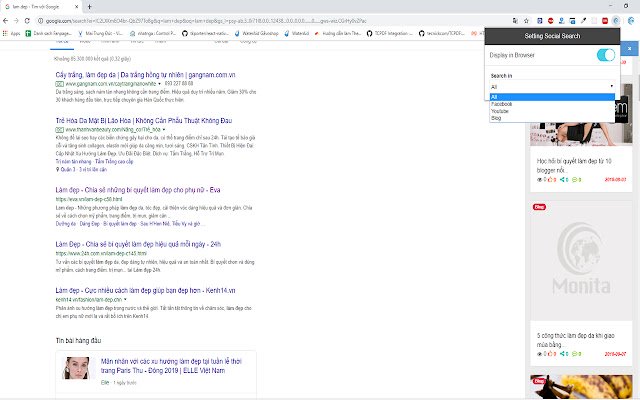Click the site info icon before google.com
This screenshot has height=400, width=640.
coord(40,20)
